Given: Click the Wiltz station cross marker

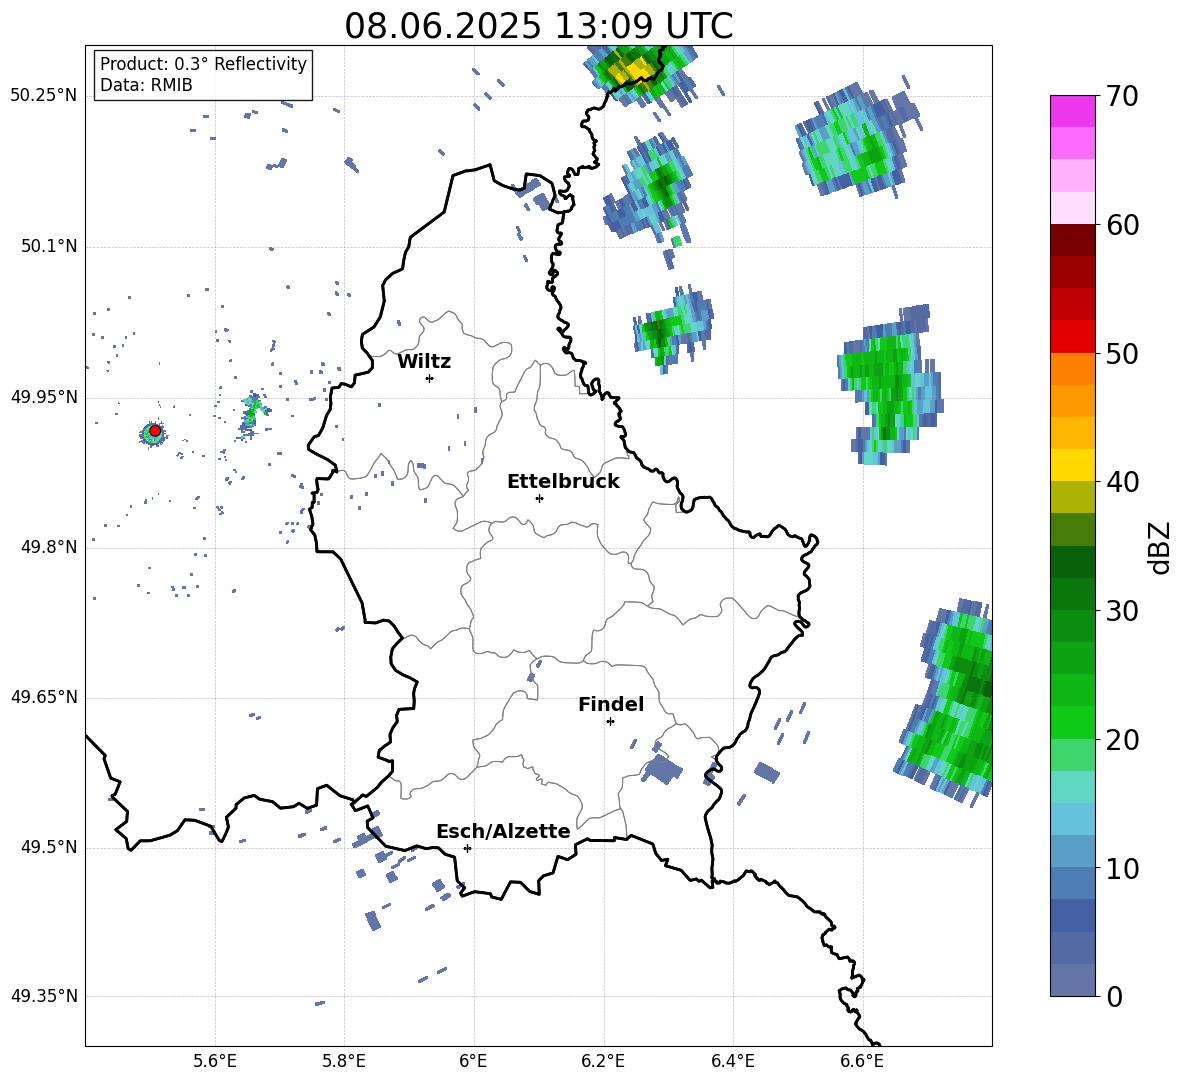Looking at the screenshot, I should [x=429, y=378].
